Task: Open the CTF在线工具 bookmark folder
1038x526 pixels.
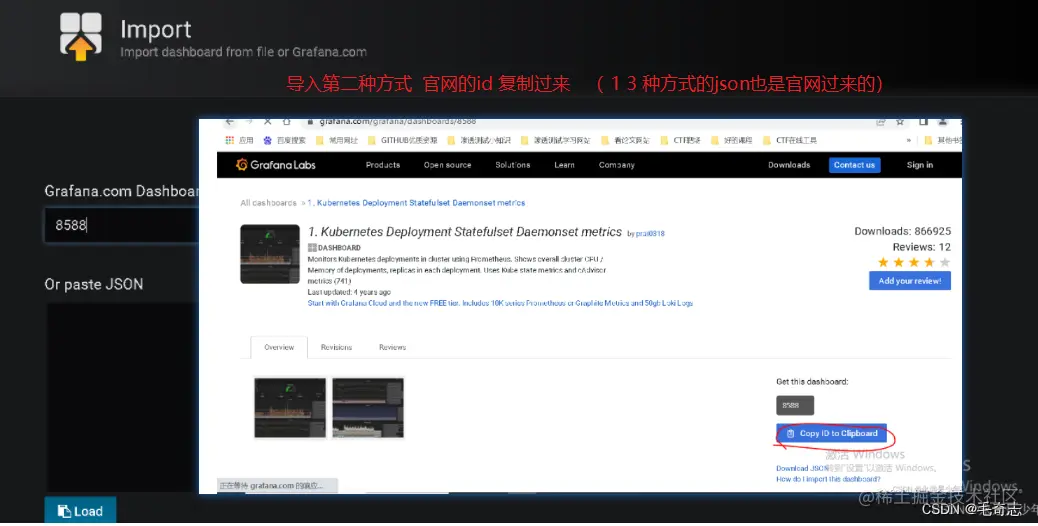Action: (790, 140)
